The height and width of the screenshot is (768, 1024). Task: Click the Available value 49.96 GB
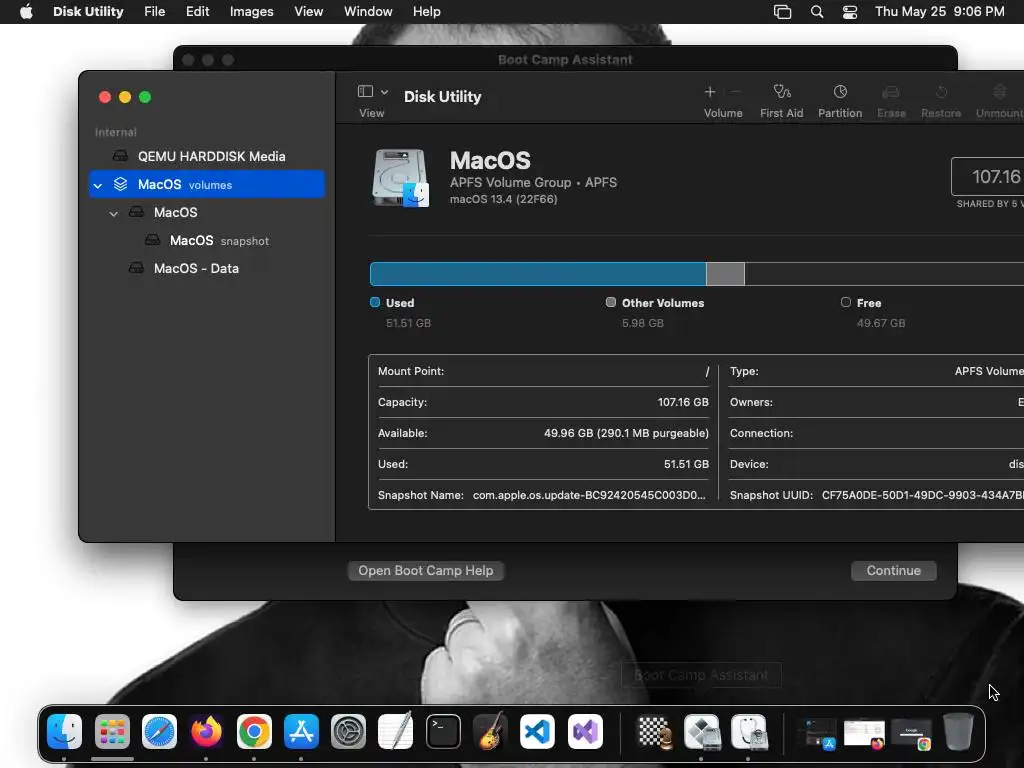(x=626, y=433)
